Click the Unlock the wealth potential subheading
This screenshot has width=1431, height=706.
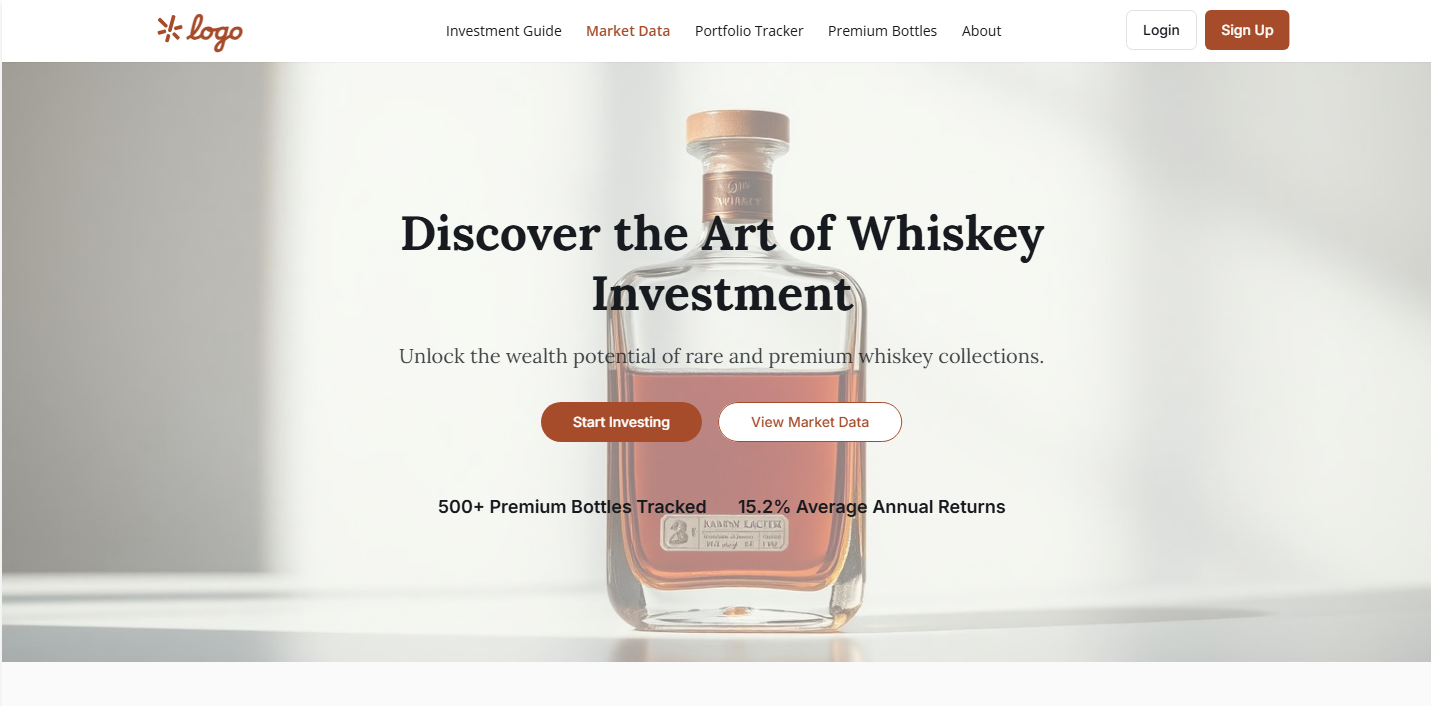tap(721, 356)
